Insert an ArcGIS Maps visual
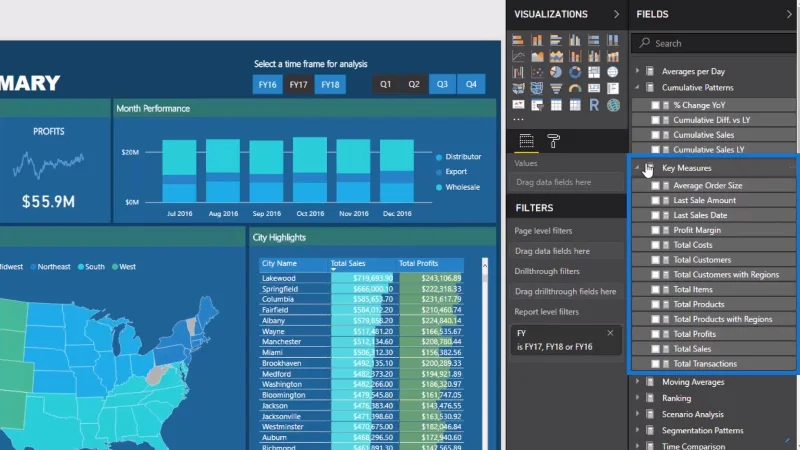 (x=613, y=105)
